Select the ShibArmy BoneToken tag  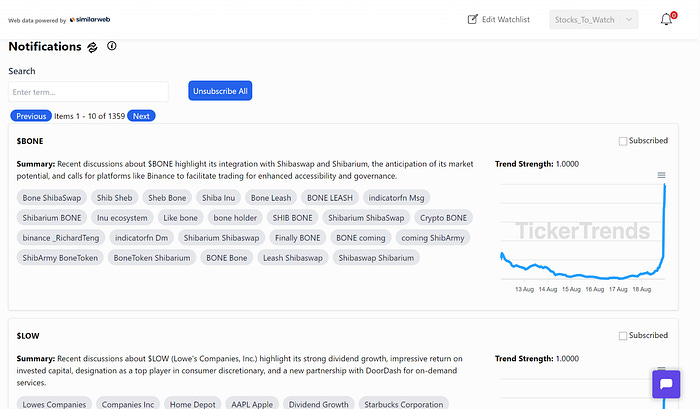(60, 258)
